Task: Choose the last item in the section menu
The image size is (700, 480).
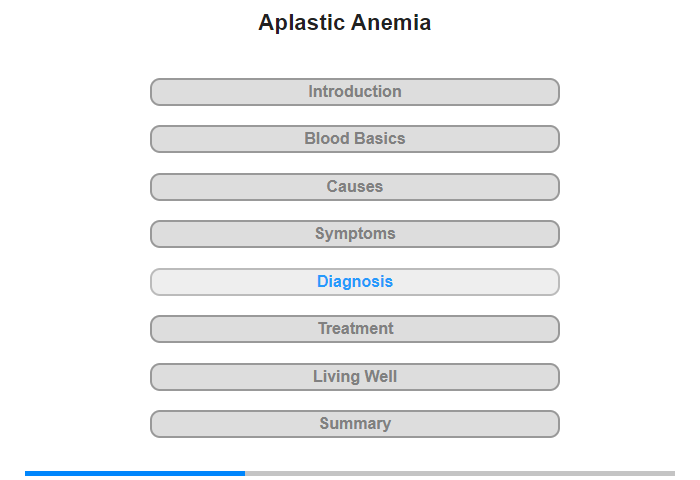Action: point(355,424)
